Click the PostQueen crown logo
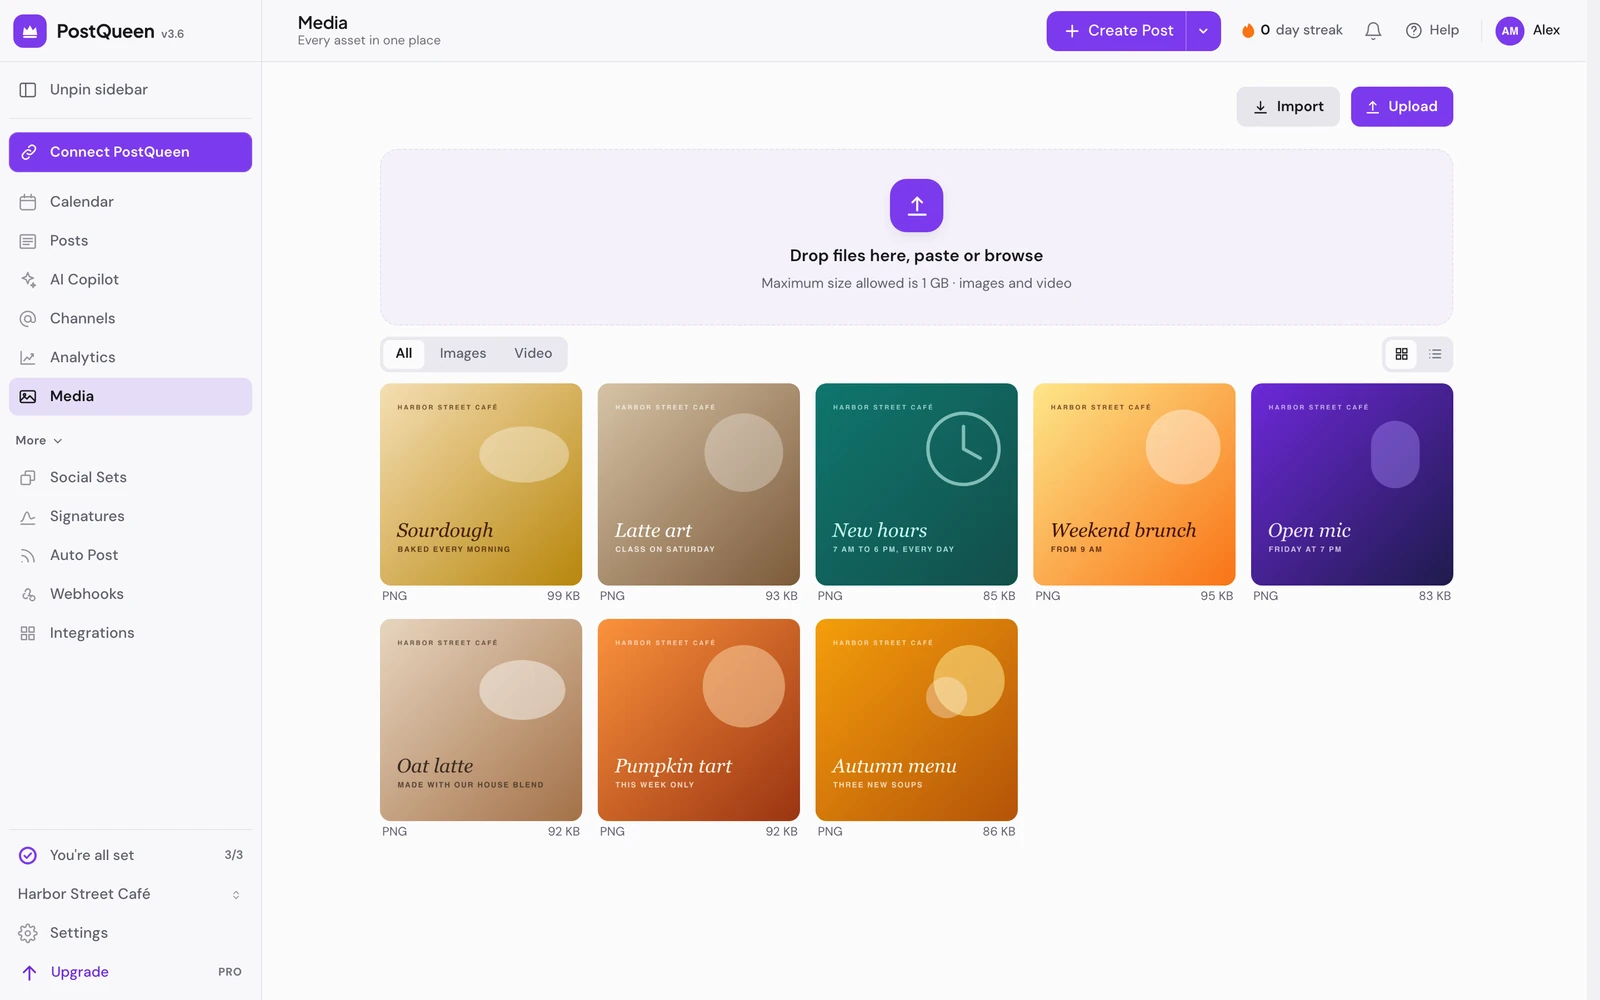The image size is (1600, 1000). point(30,31)
